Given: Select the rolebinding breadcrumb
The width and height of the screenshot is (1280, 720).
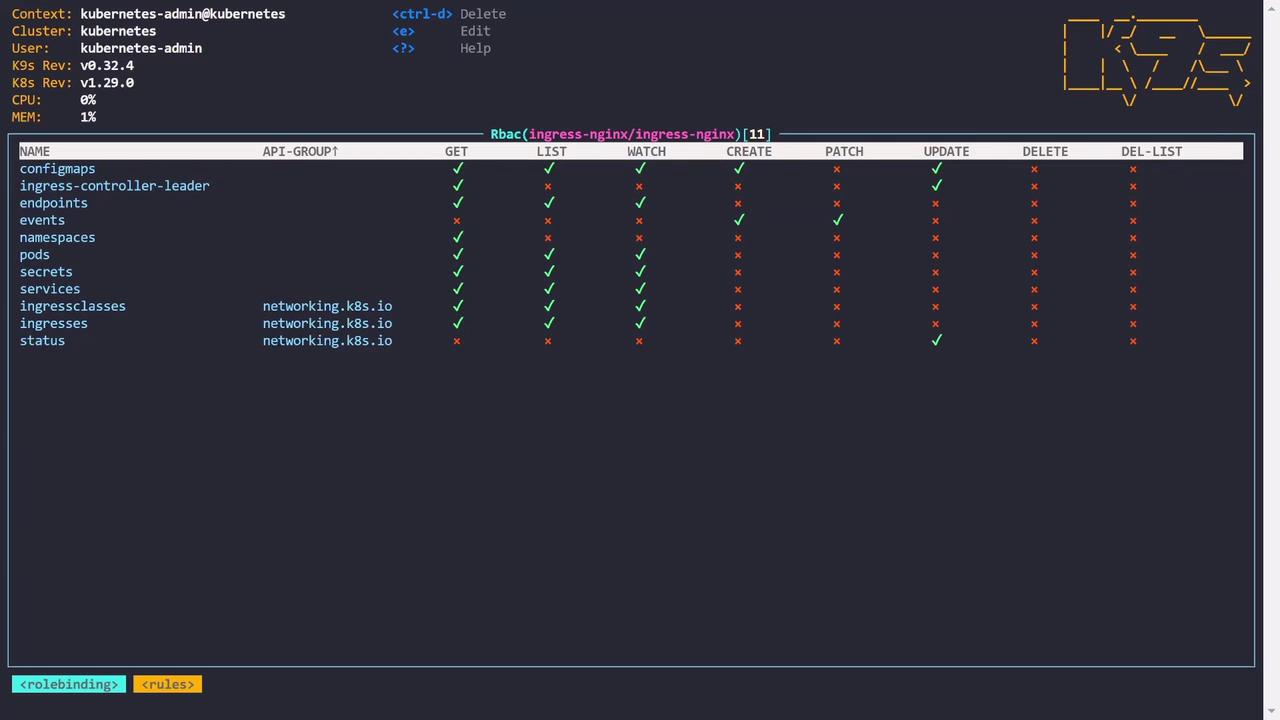Looking at the screenshot, I should click(x=69, y=684).
